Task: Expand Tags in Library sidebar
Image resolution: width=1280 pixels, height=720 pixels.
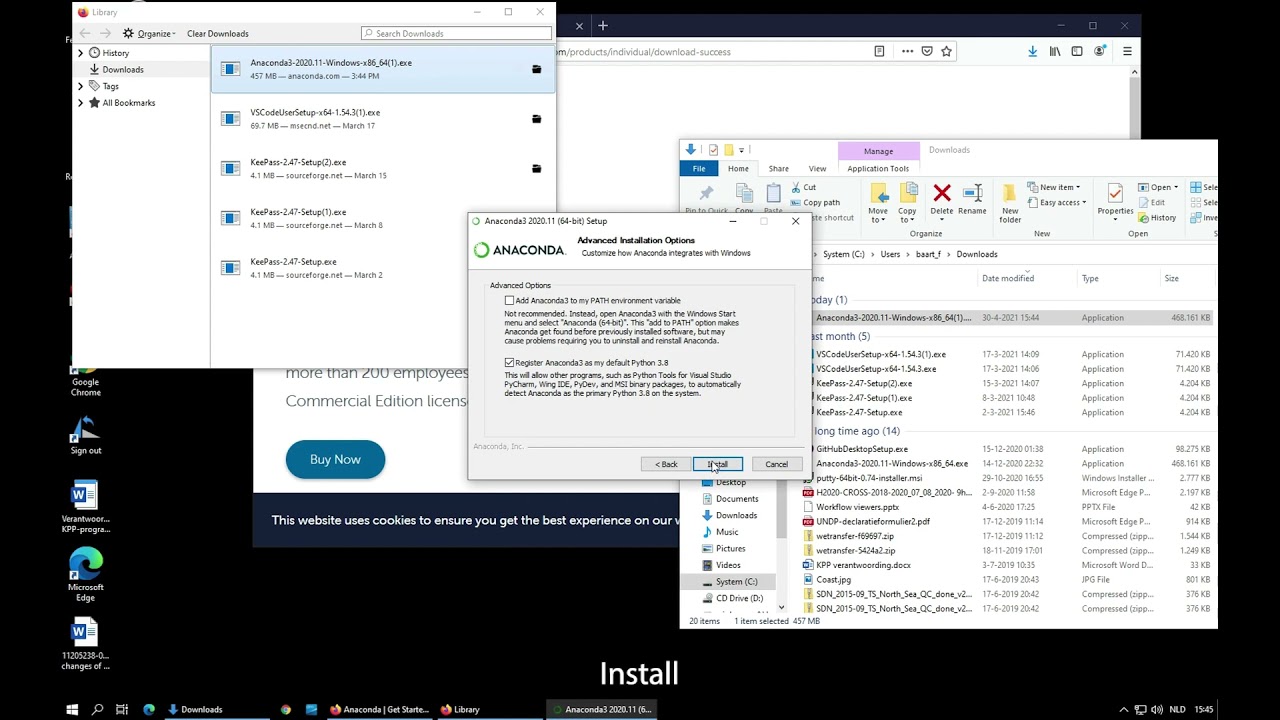Action: 81,86
